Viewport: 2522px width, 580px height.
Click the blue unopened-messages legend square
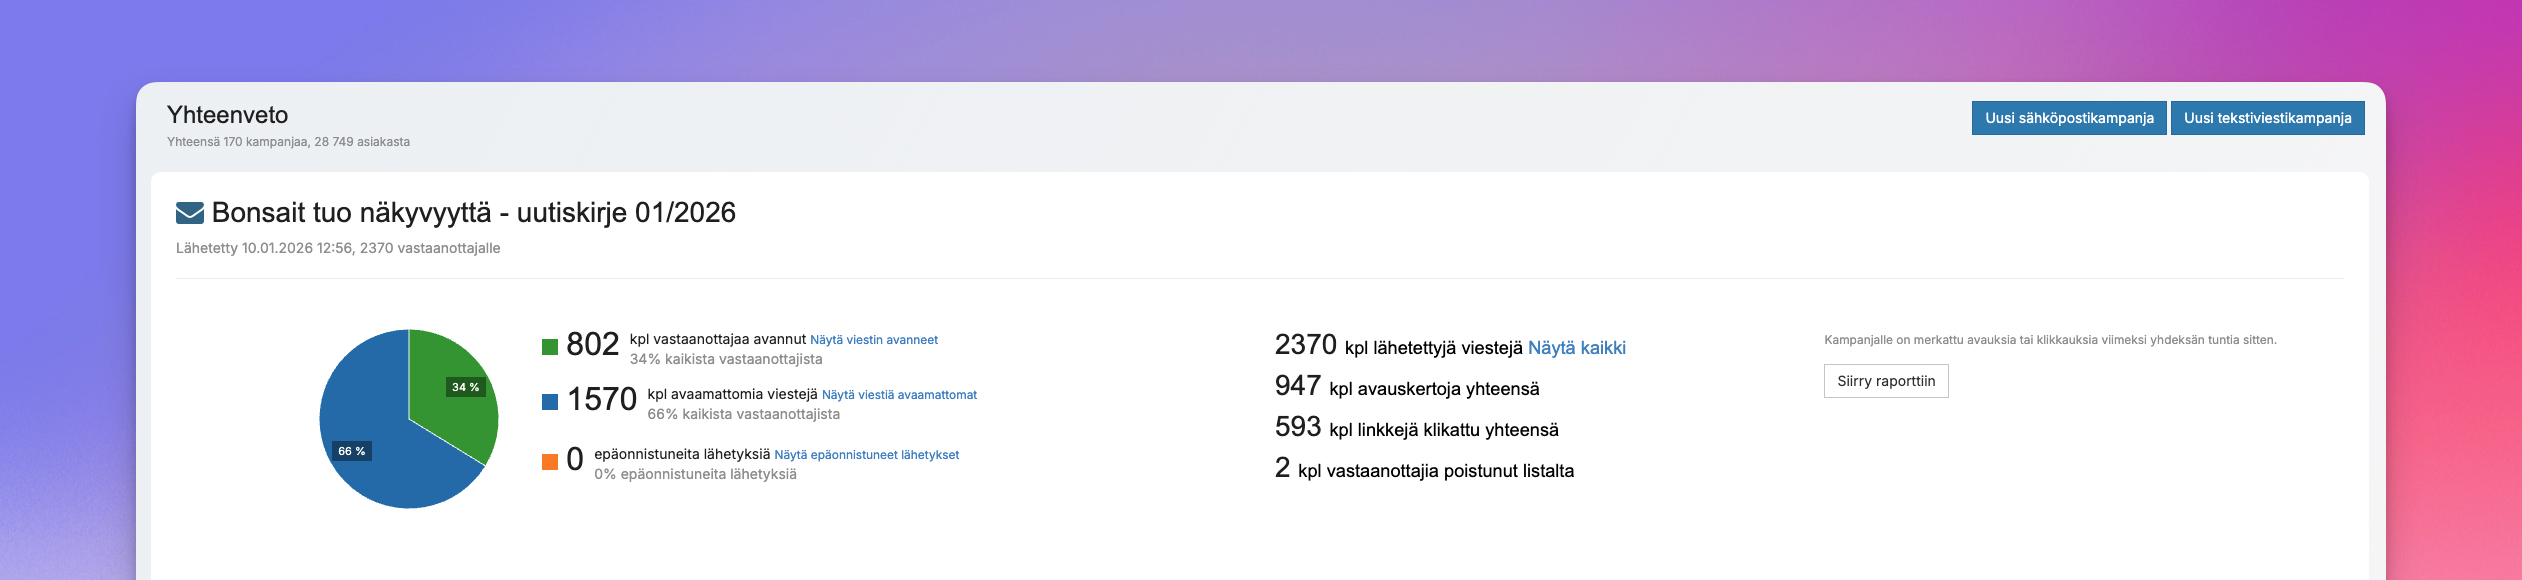coord(549,402)
